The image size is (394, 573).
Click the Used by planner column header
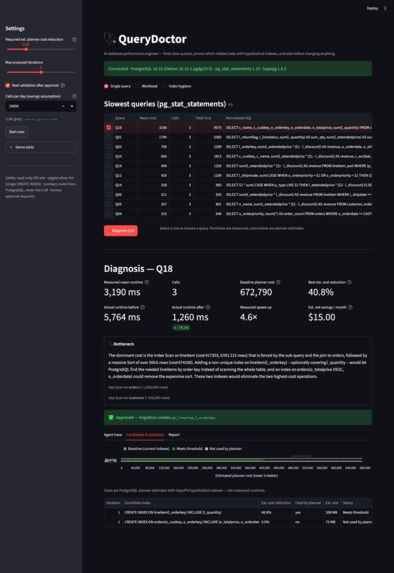pyautogui.click(x=308, y=503)
